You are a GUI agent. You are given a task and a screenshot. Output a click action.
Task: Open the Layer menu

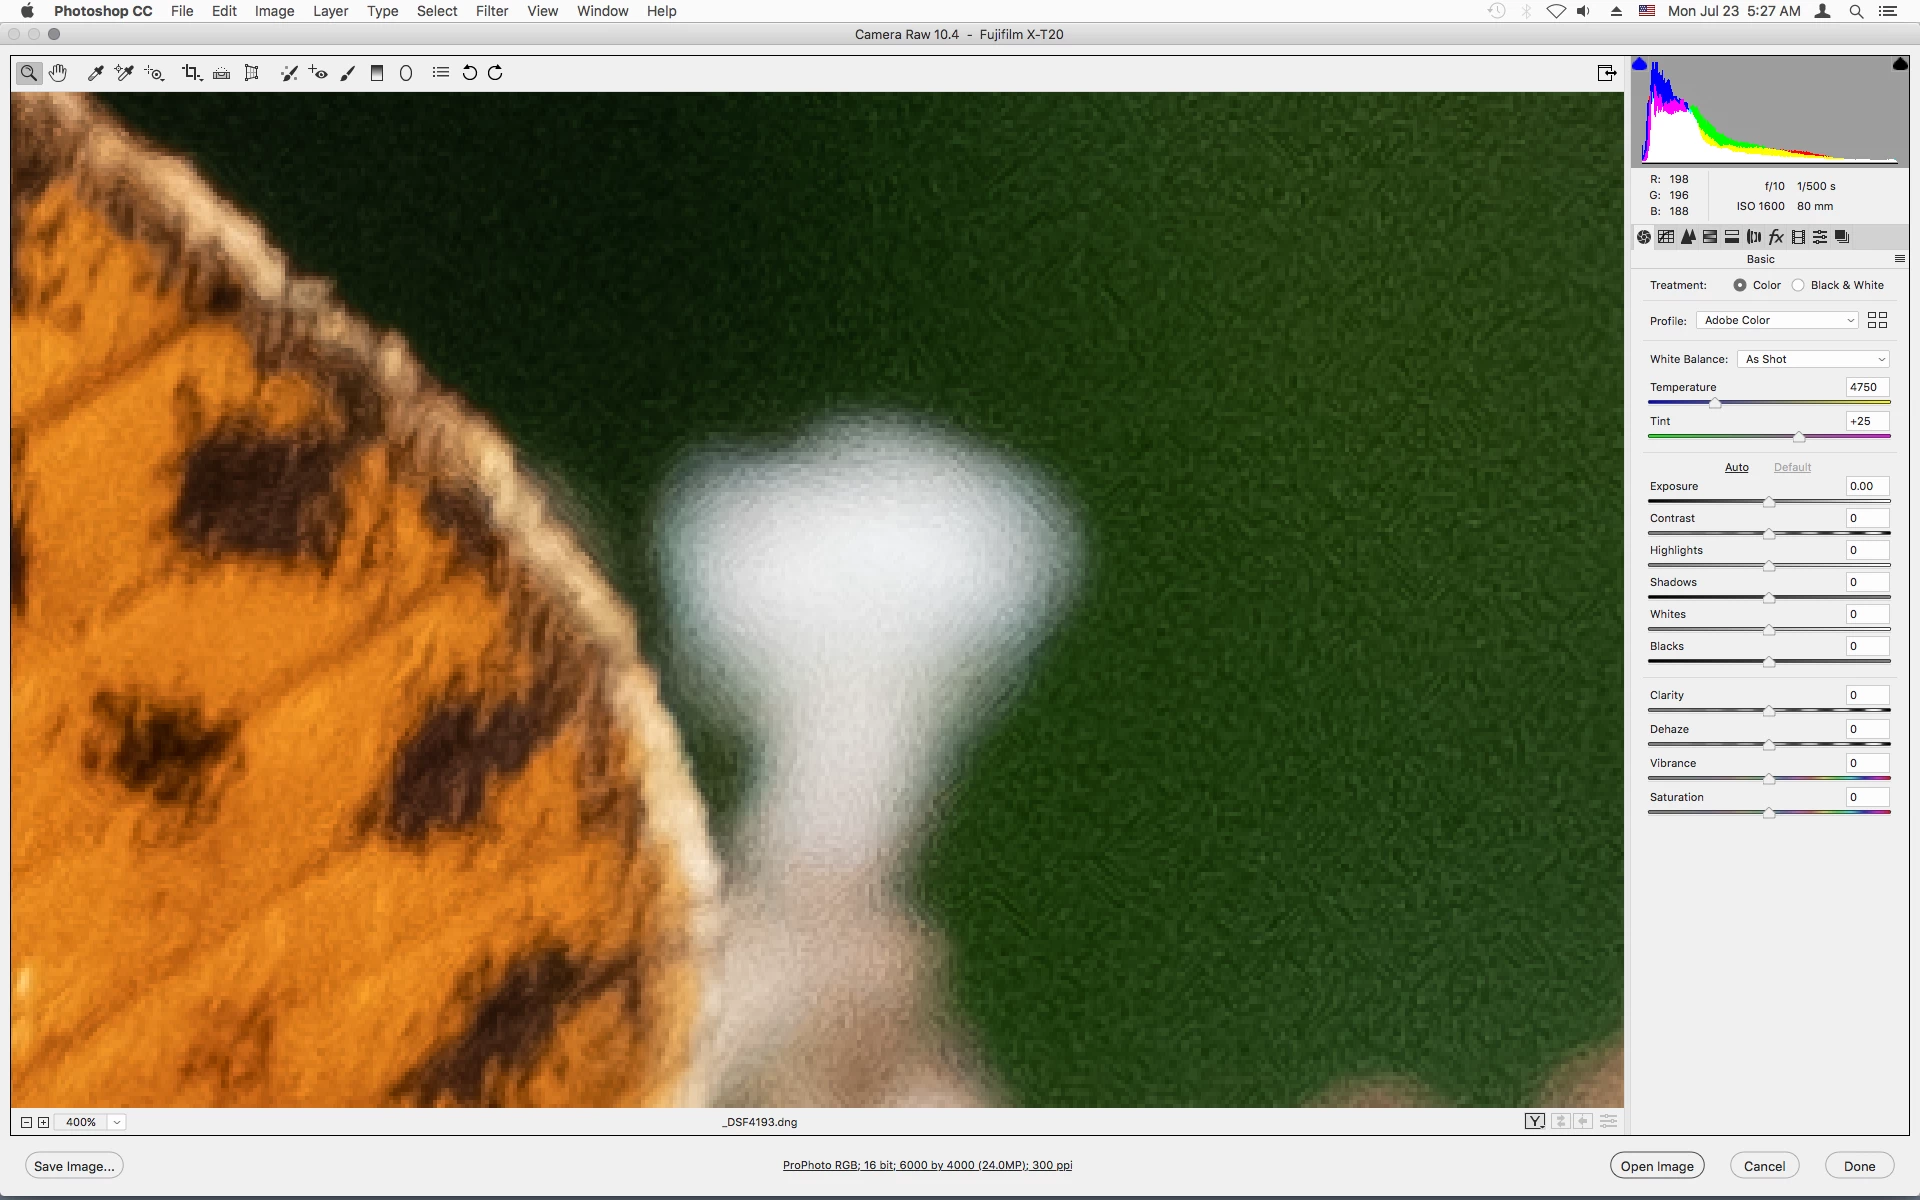click(330, 11)
